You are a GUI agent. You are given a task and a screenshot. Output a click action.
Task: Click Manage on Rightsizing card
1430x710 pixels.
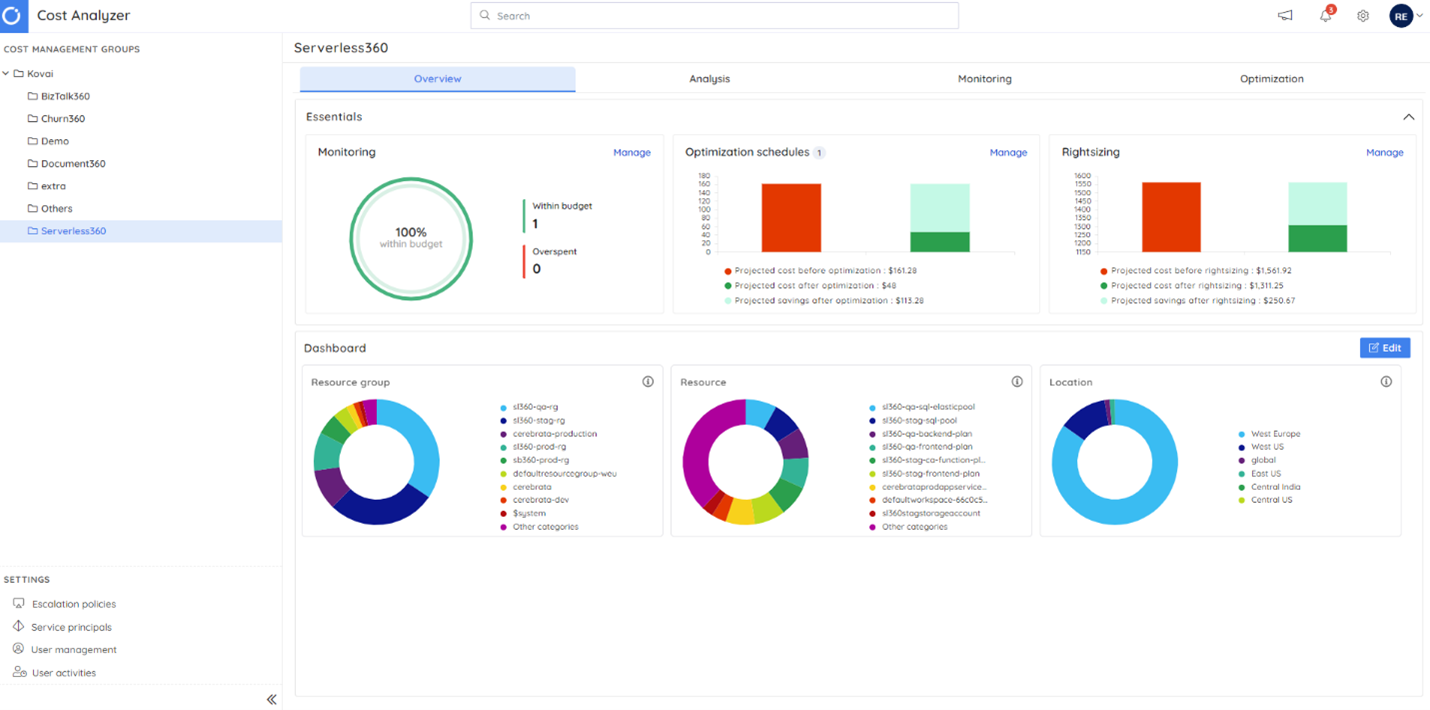coord(1385,152)
